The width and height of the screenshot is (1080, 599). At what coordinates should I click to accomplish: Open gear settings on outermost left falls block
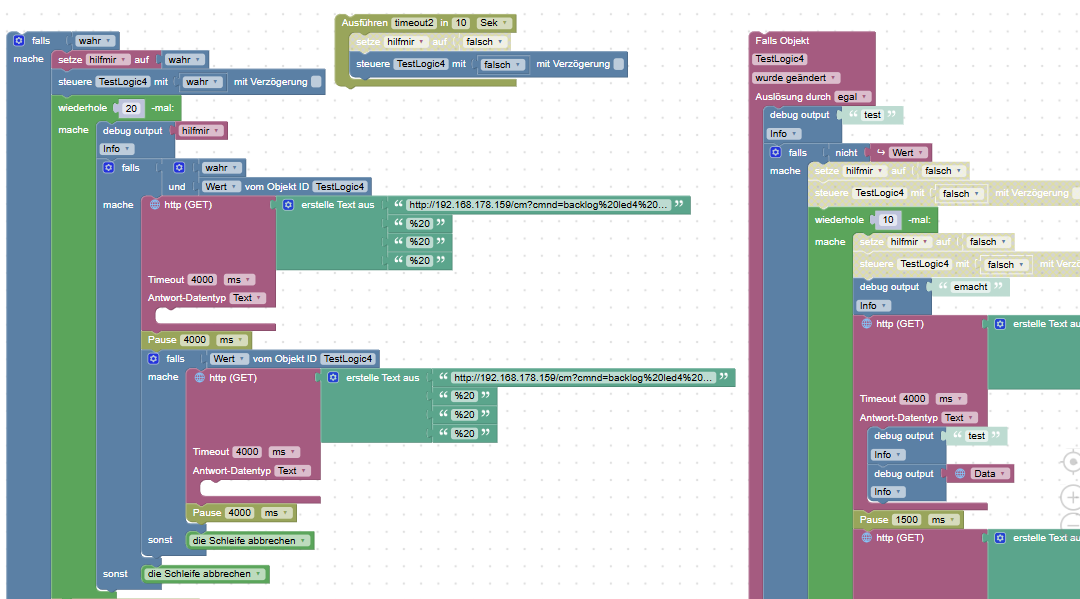point(18,41)
